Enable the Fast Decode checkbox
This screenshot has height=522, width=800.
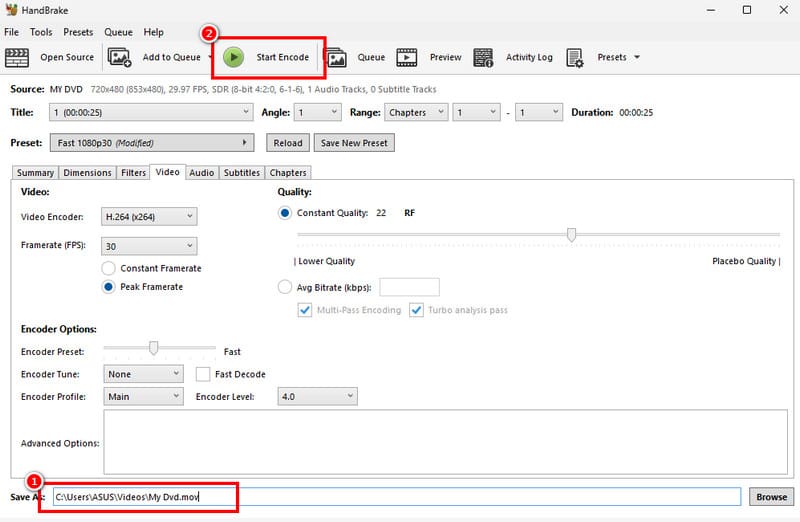click(203, 374)
